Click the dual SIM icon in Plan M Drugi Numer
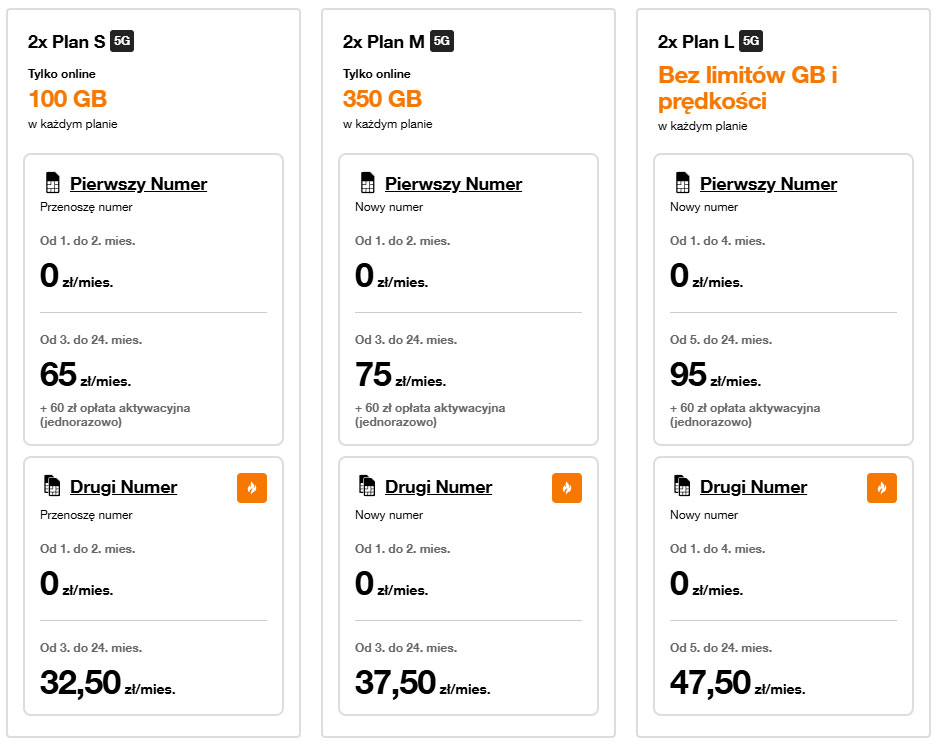Image resolution: width=937 pixels, height=746 pixels. (367, 487)
